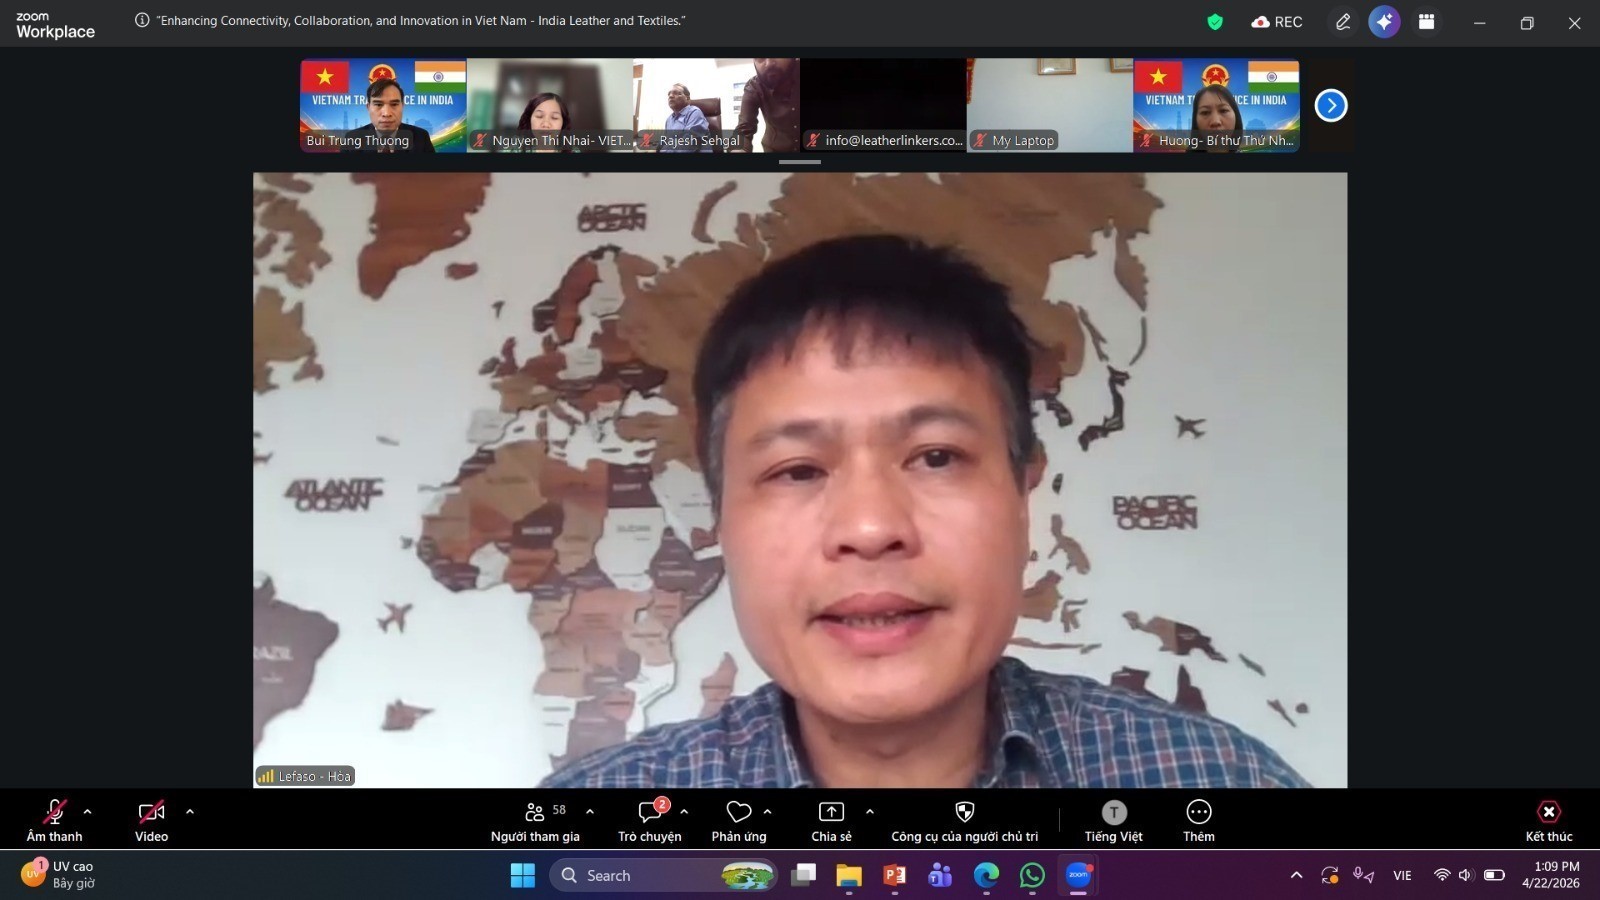Open the Người tham gia participants panel
1600x900 pixels.
(x=535, y=813)
